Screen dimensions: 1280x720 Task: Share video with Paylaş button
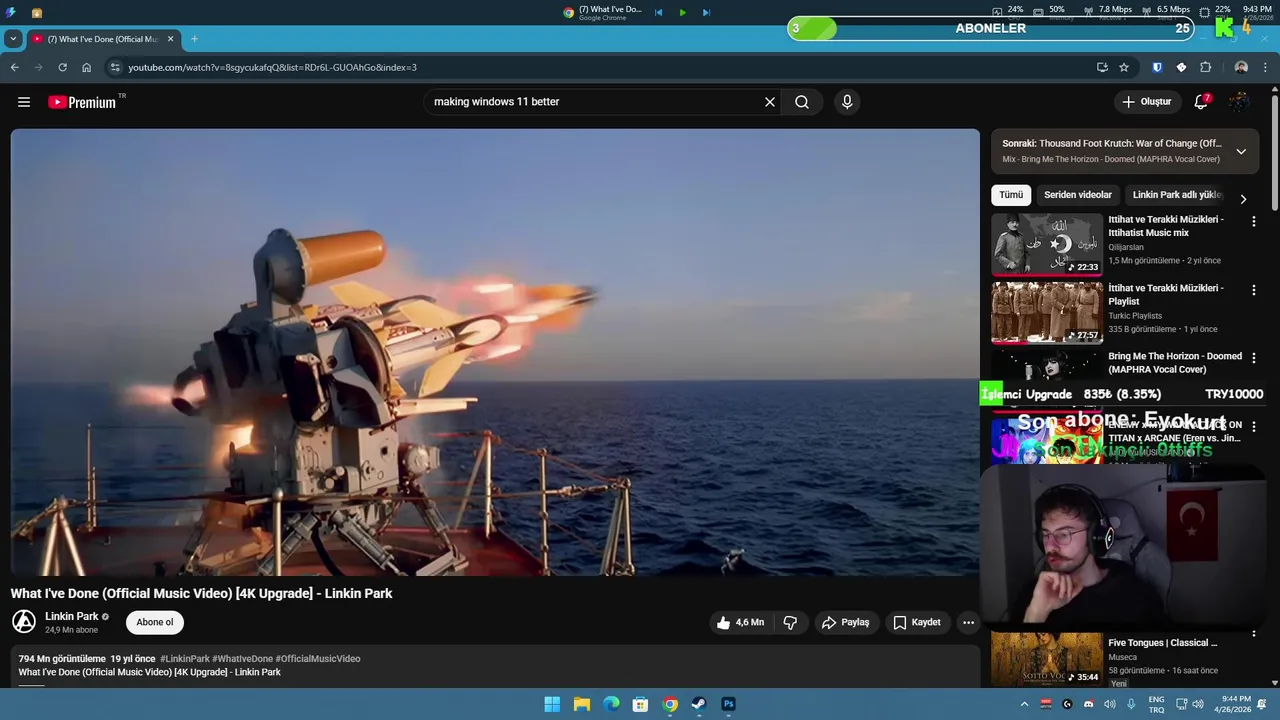tap(846, 622)
